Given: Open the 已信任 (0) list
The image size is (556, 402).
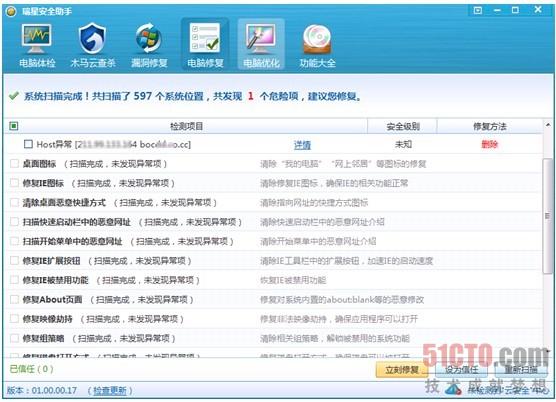Looking at the screenshot, I should point(31,369).
